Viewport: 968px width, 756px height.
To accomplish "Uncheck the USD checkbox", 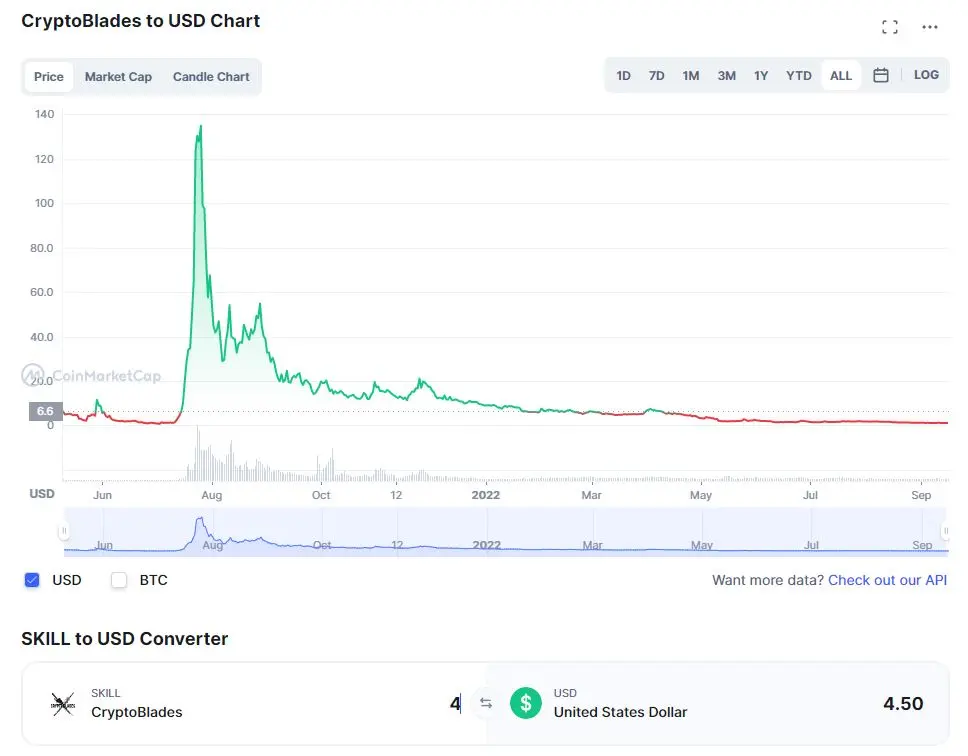I will (32, 579).
